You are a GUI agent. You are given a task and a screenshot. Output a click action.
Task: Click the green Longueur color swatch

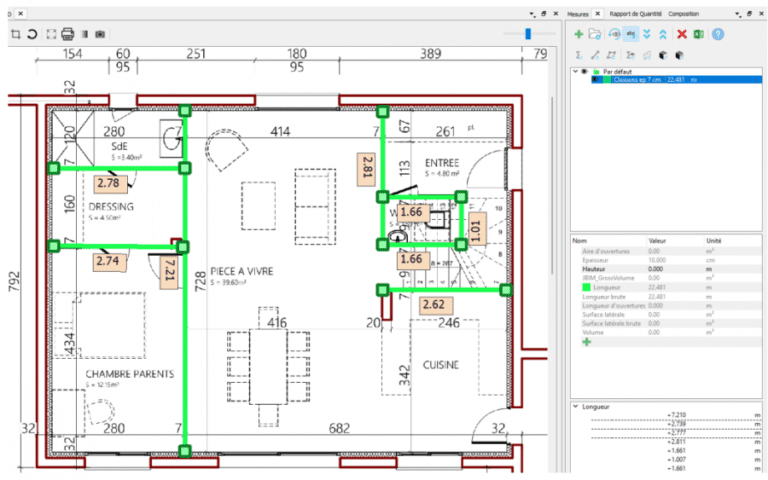coord(586,288)
